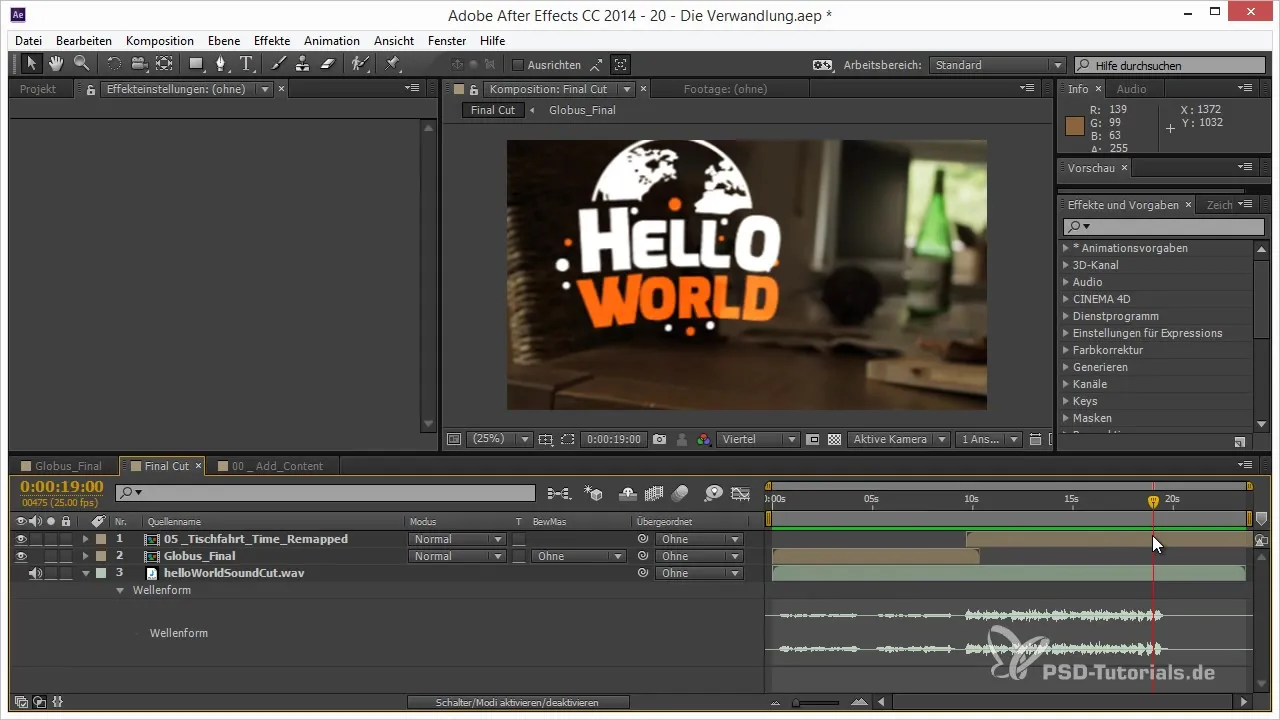The image size is (1280, 720).
Task: Toggle lock on Komposition viewer panel
Action: [474, 89]
